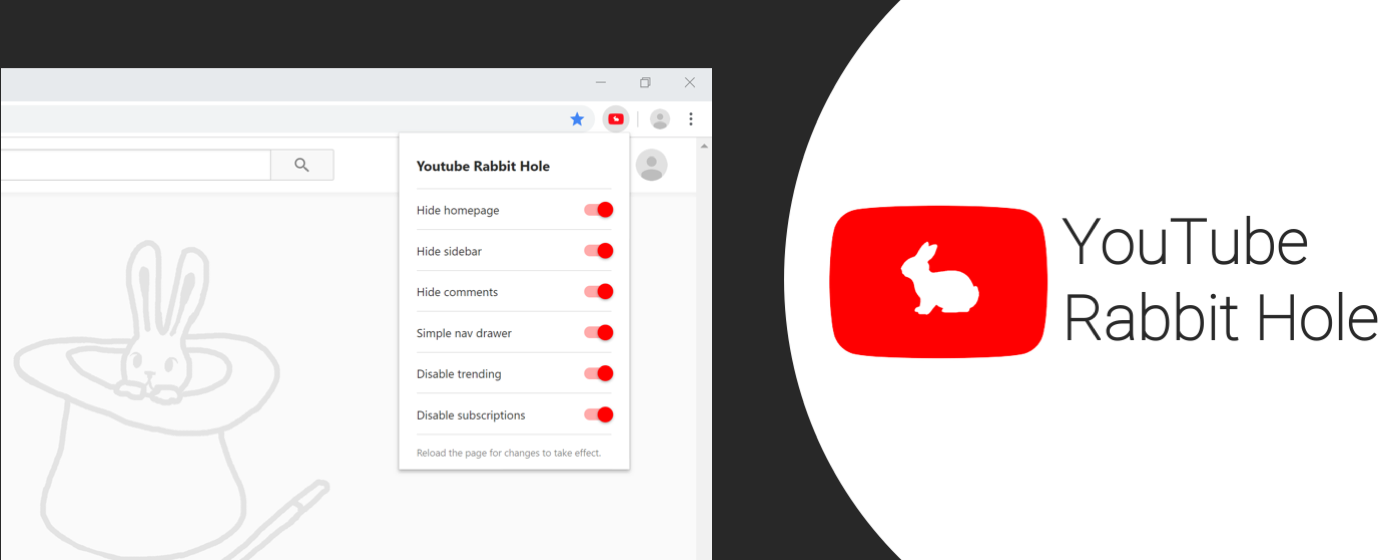
Task: Click the 'Hide homepage' label
Action: click(x=458, y=210)
